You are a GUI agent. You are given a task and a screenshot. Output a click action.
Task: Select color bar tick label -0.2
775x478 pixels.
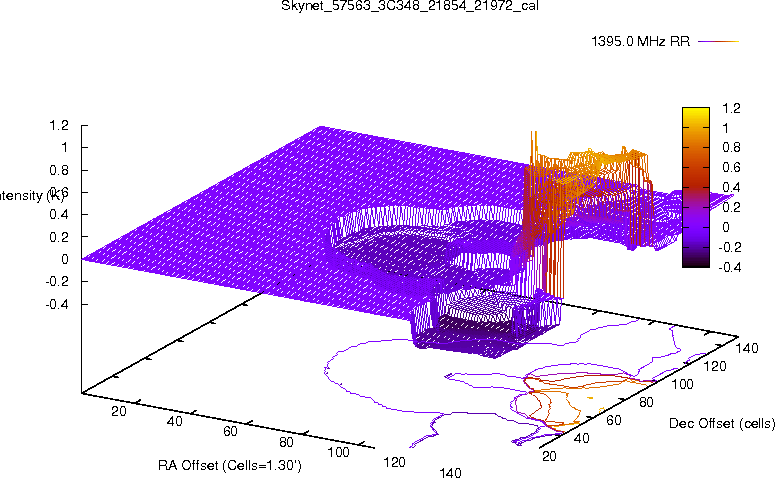point(729,247)
